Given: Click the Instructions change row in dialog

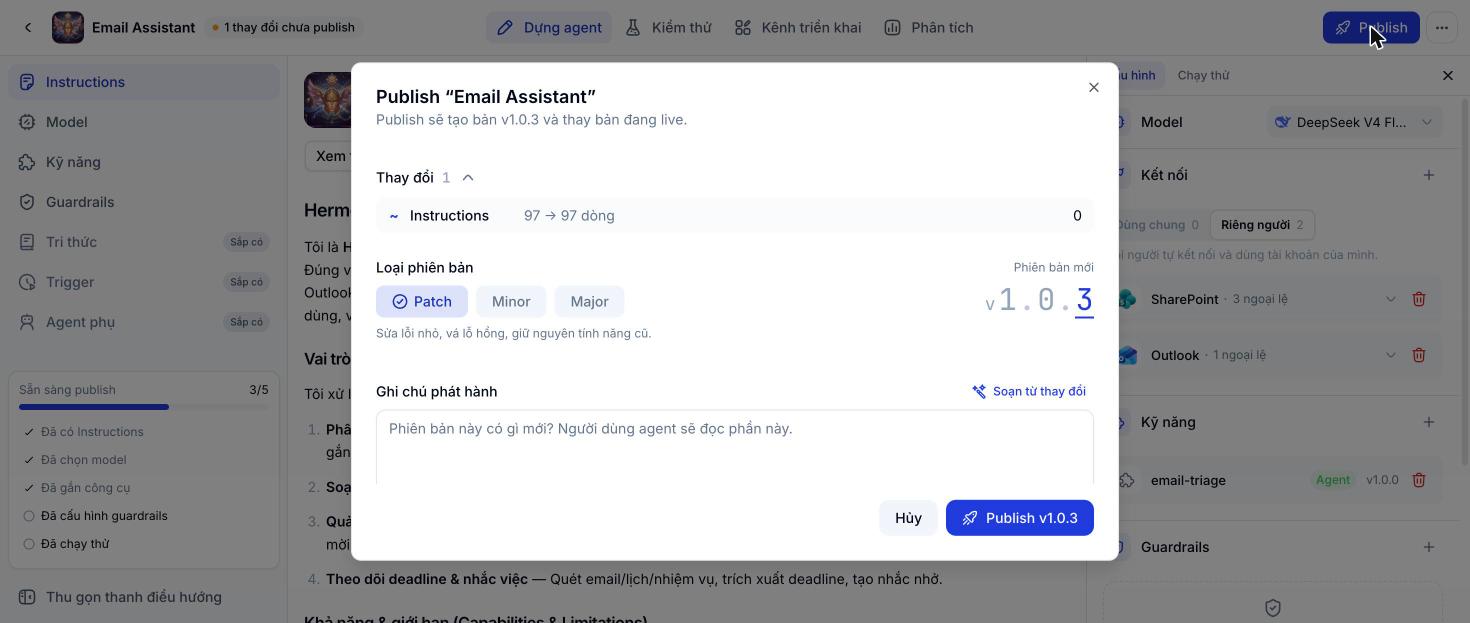Looking at the screenshot, I should point(735,216).
